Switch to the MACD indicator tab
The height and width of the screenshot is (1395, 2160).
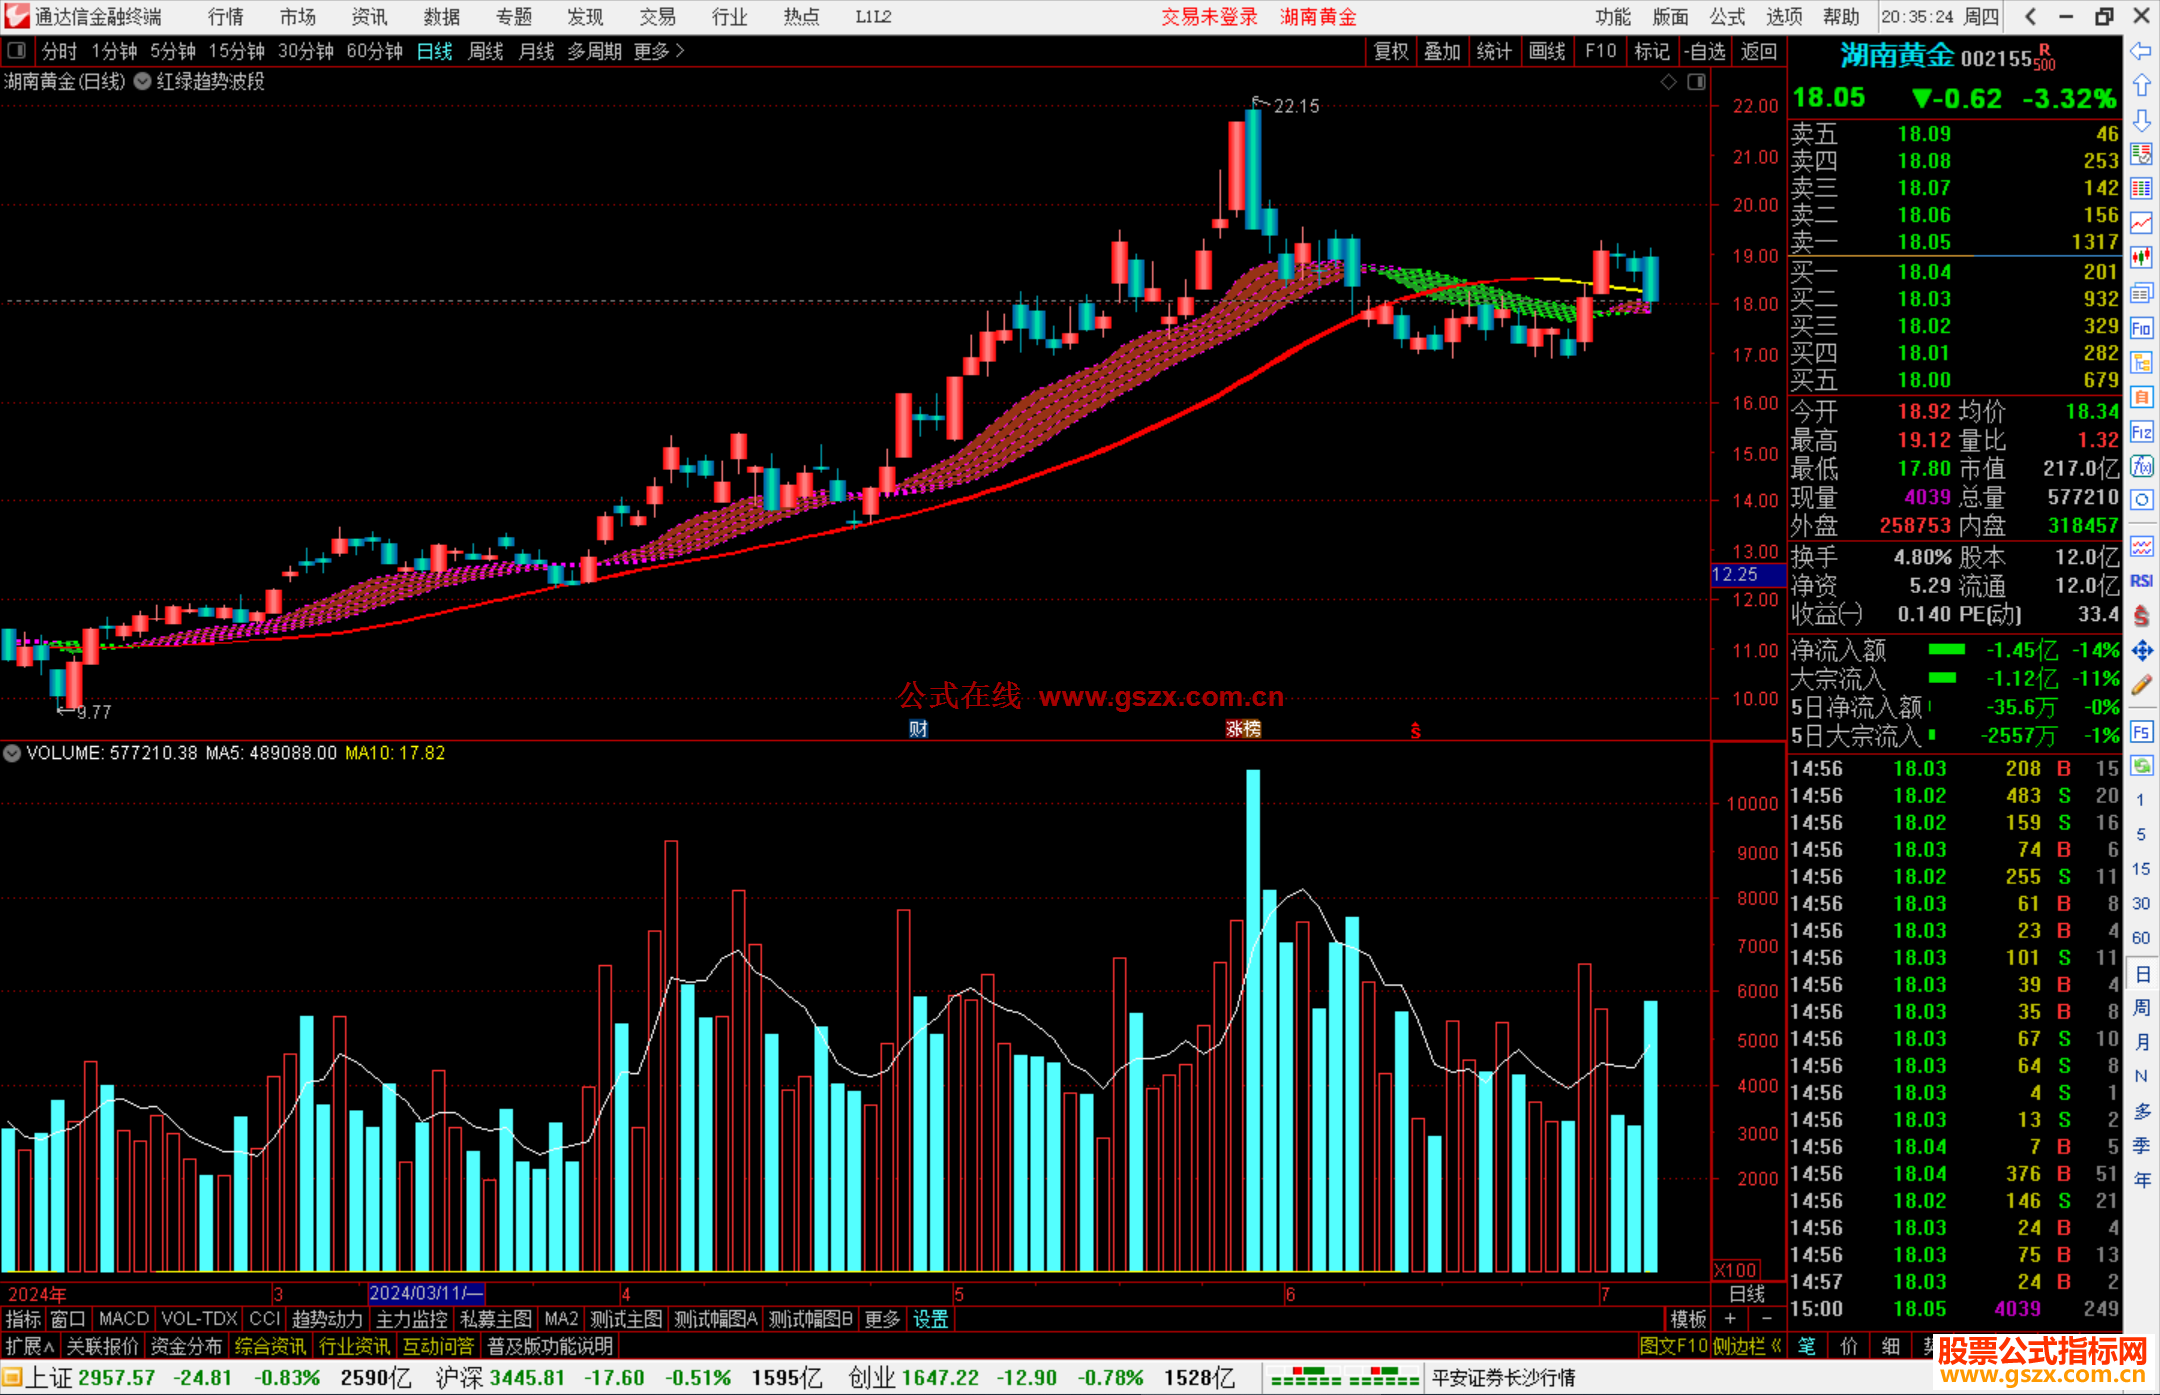[x=123, y=1319]
